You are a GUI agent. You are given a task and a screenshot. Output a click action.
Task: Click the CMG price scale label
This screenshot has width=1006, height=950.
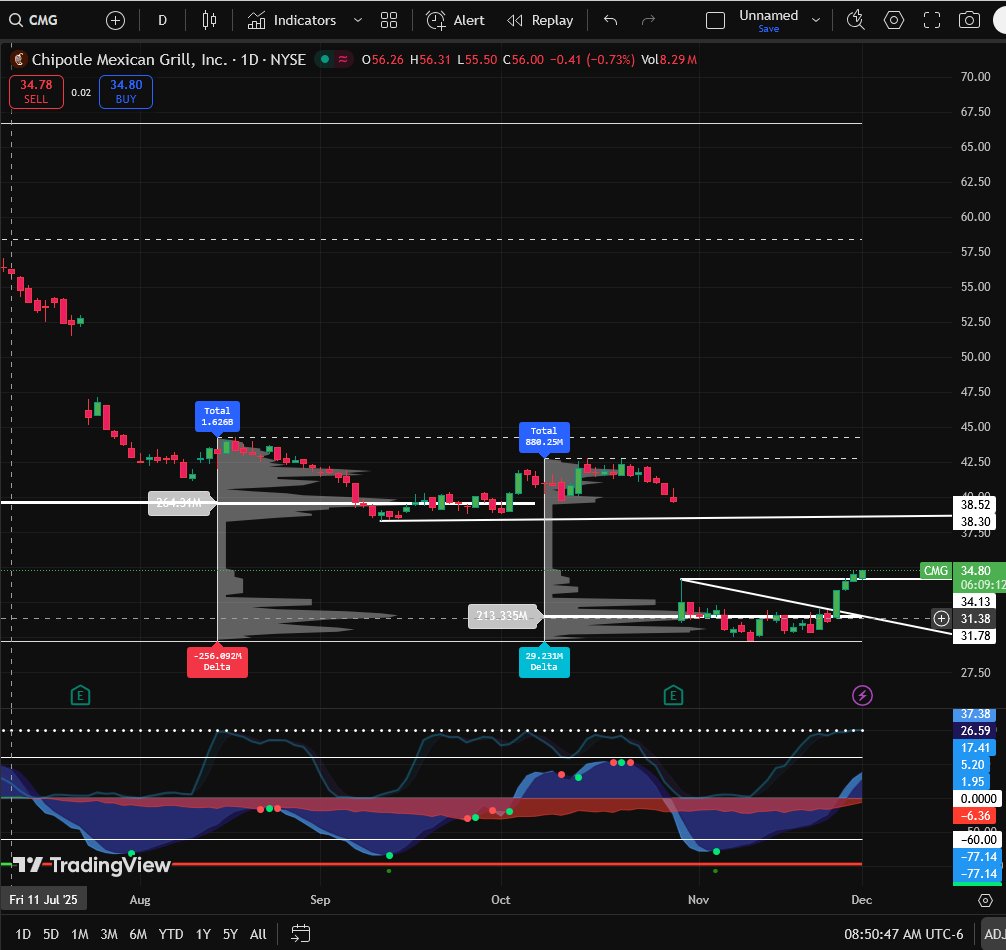point(935,570)
